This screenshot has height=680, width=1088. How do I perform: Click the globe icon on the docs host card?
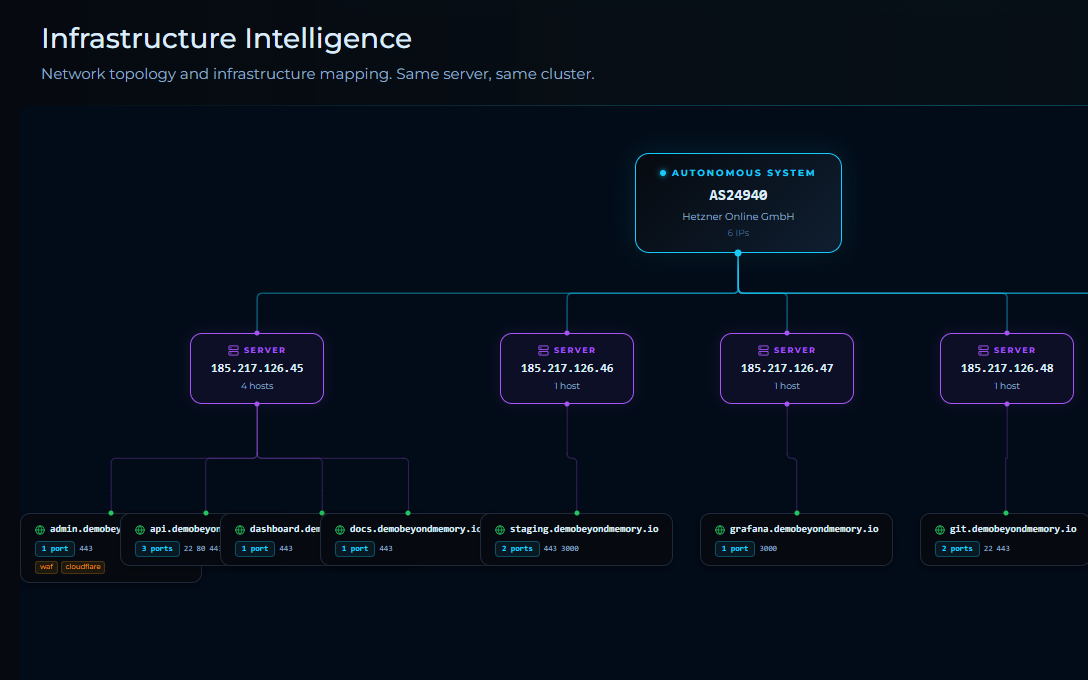tap(340, 529)
